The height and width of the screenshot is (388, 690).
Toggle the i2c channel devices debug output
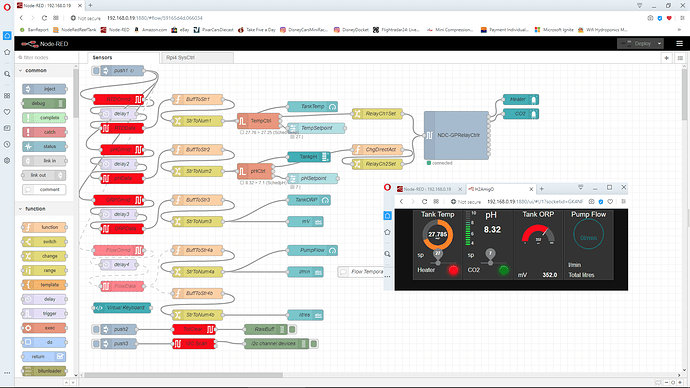click(314, 344)
